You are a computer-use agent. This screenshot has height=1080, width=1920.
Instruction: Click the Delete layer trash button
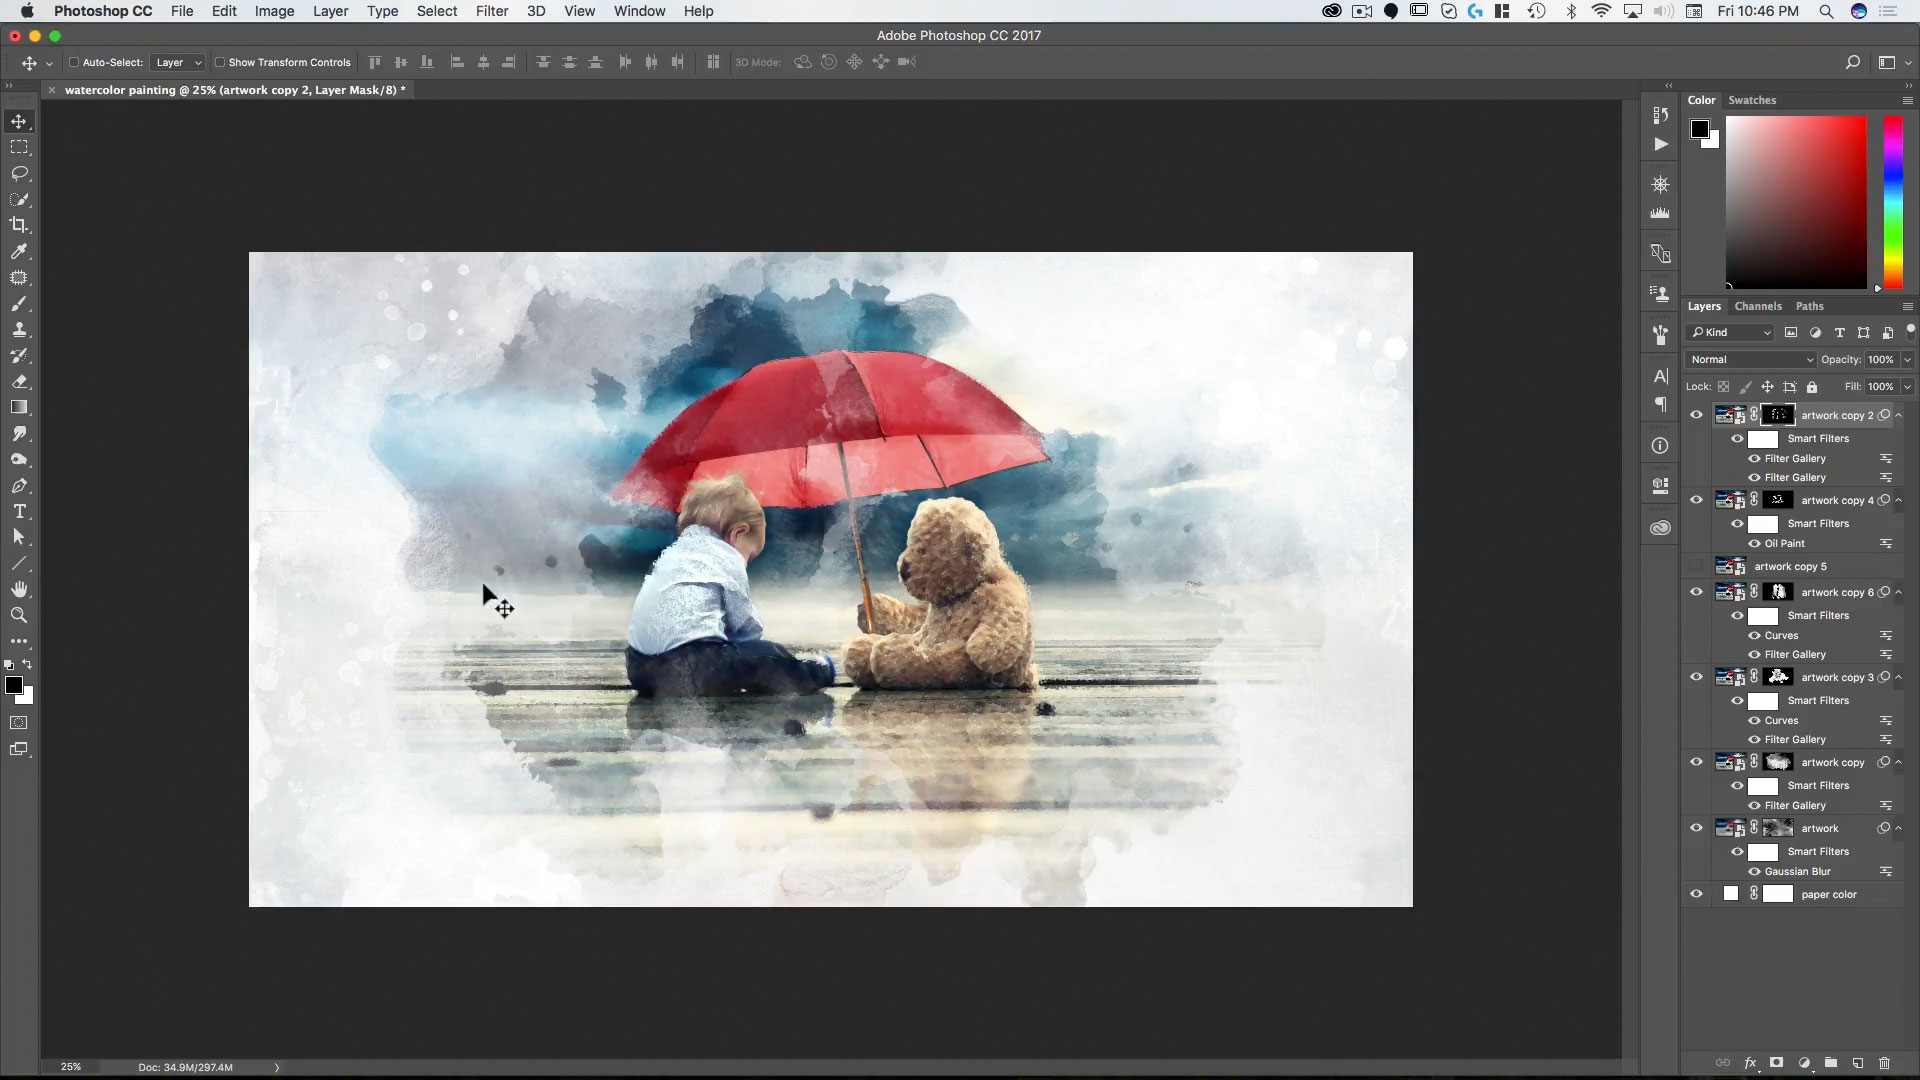tap(1886, 1063)
